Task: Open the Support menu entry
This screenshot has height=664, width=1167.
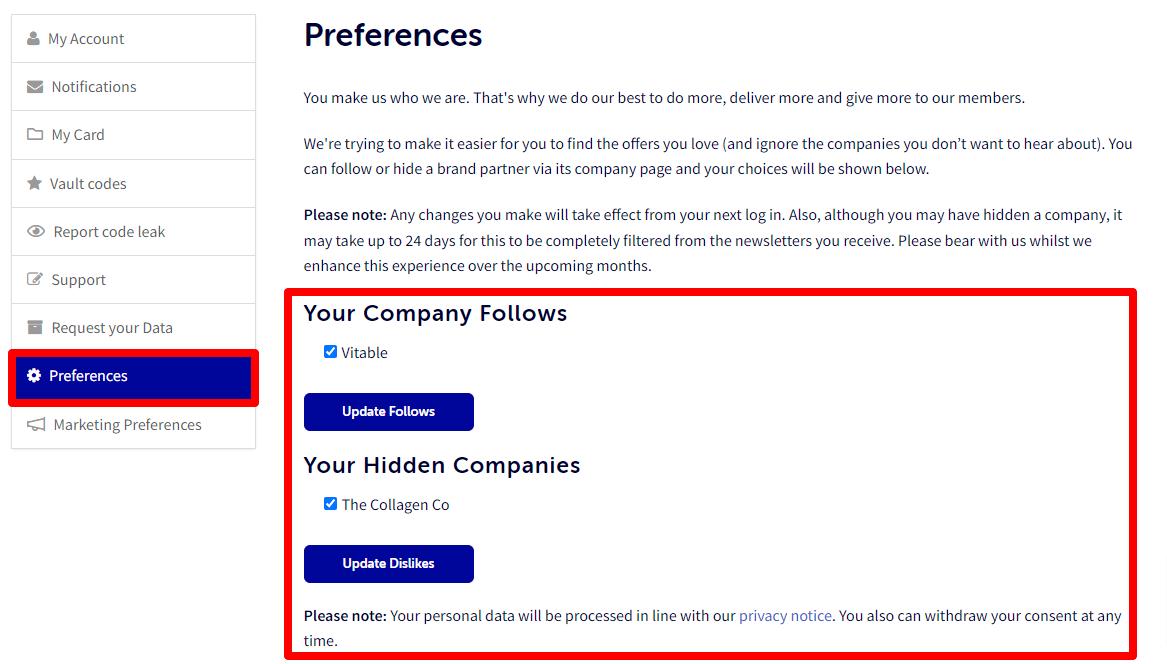Action: pos(78,280)
